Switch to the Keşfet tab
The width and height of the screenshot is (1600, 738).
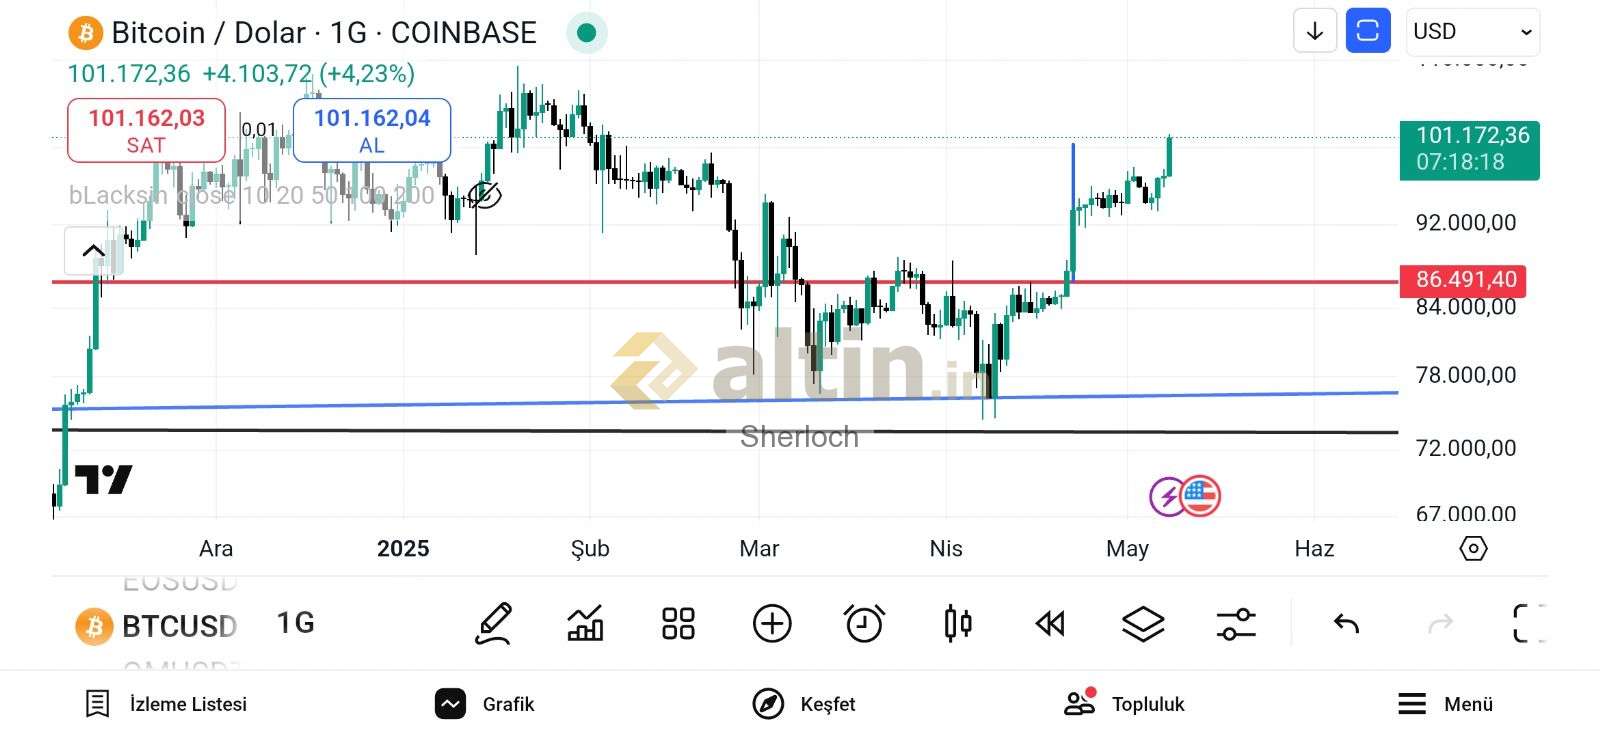point(804,704)
